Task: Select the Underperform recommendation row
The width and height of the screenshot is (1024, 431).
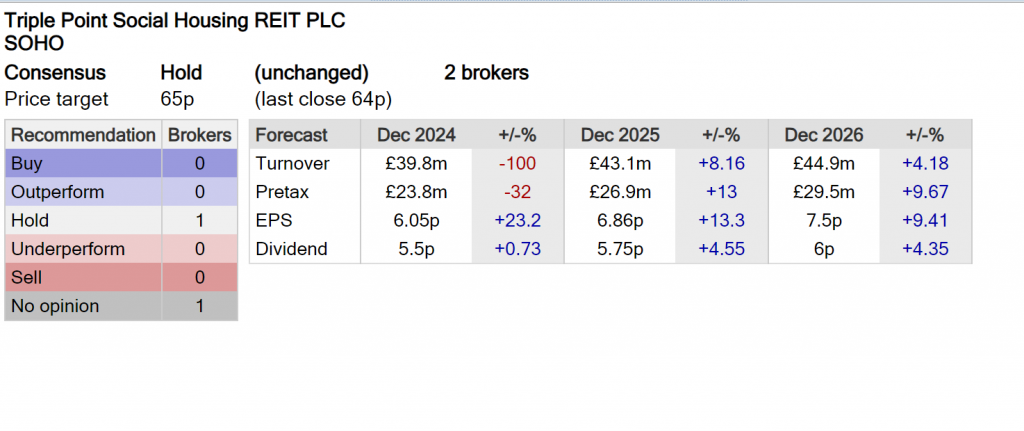Action: coord(121,249)
